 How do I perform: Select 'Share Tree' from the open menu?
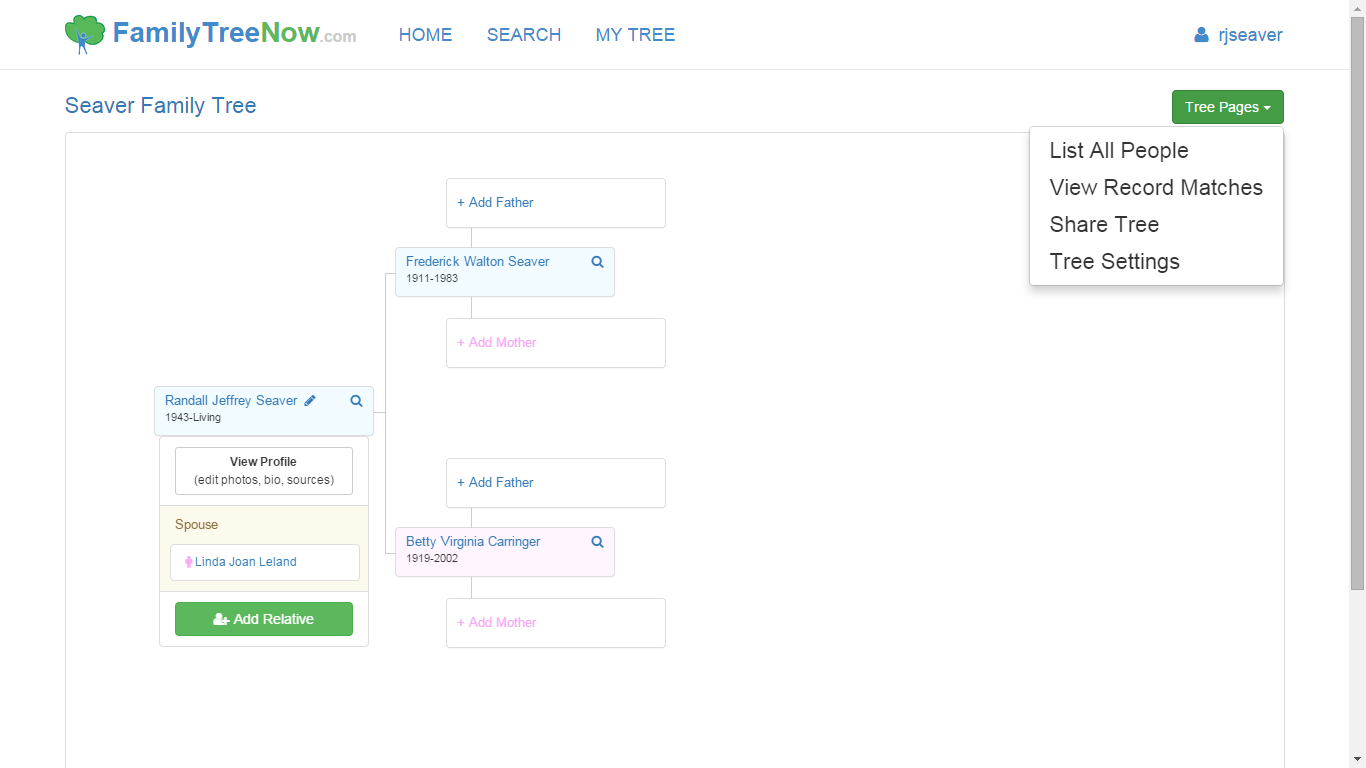point(1104,224)
